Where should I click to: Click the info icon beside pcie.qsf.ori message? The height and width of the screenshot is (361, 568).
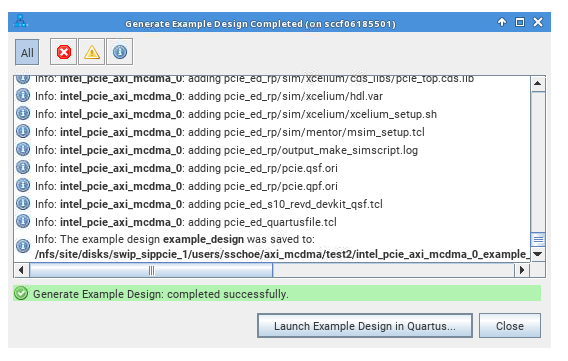[23, 168]
